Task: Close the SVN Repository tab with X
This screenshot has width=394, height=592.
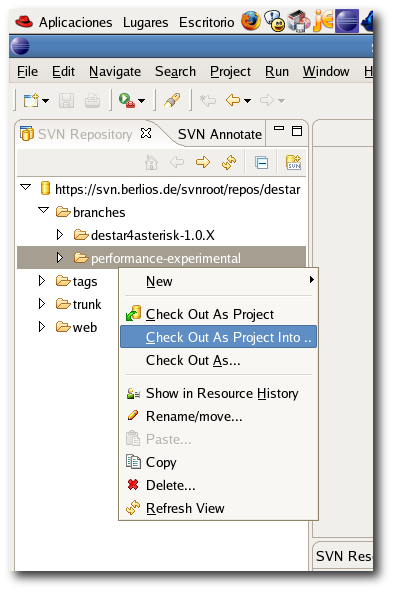Action: (x=146, y=133)
